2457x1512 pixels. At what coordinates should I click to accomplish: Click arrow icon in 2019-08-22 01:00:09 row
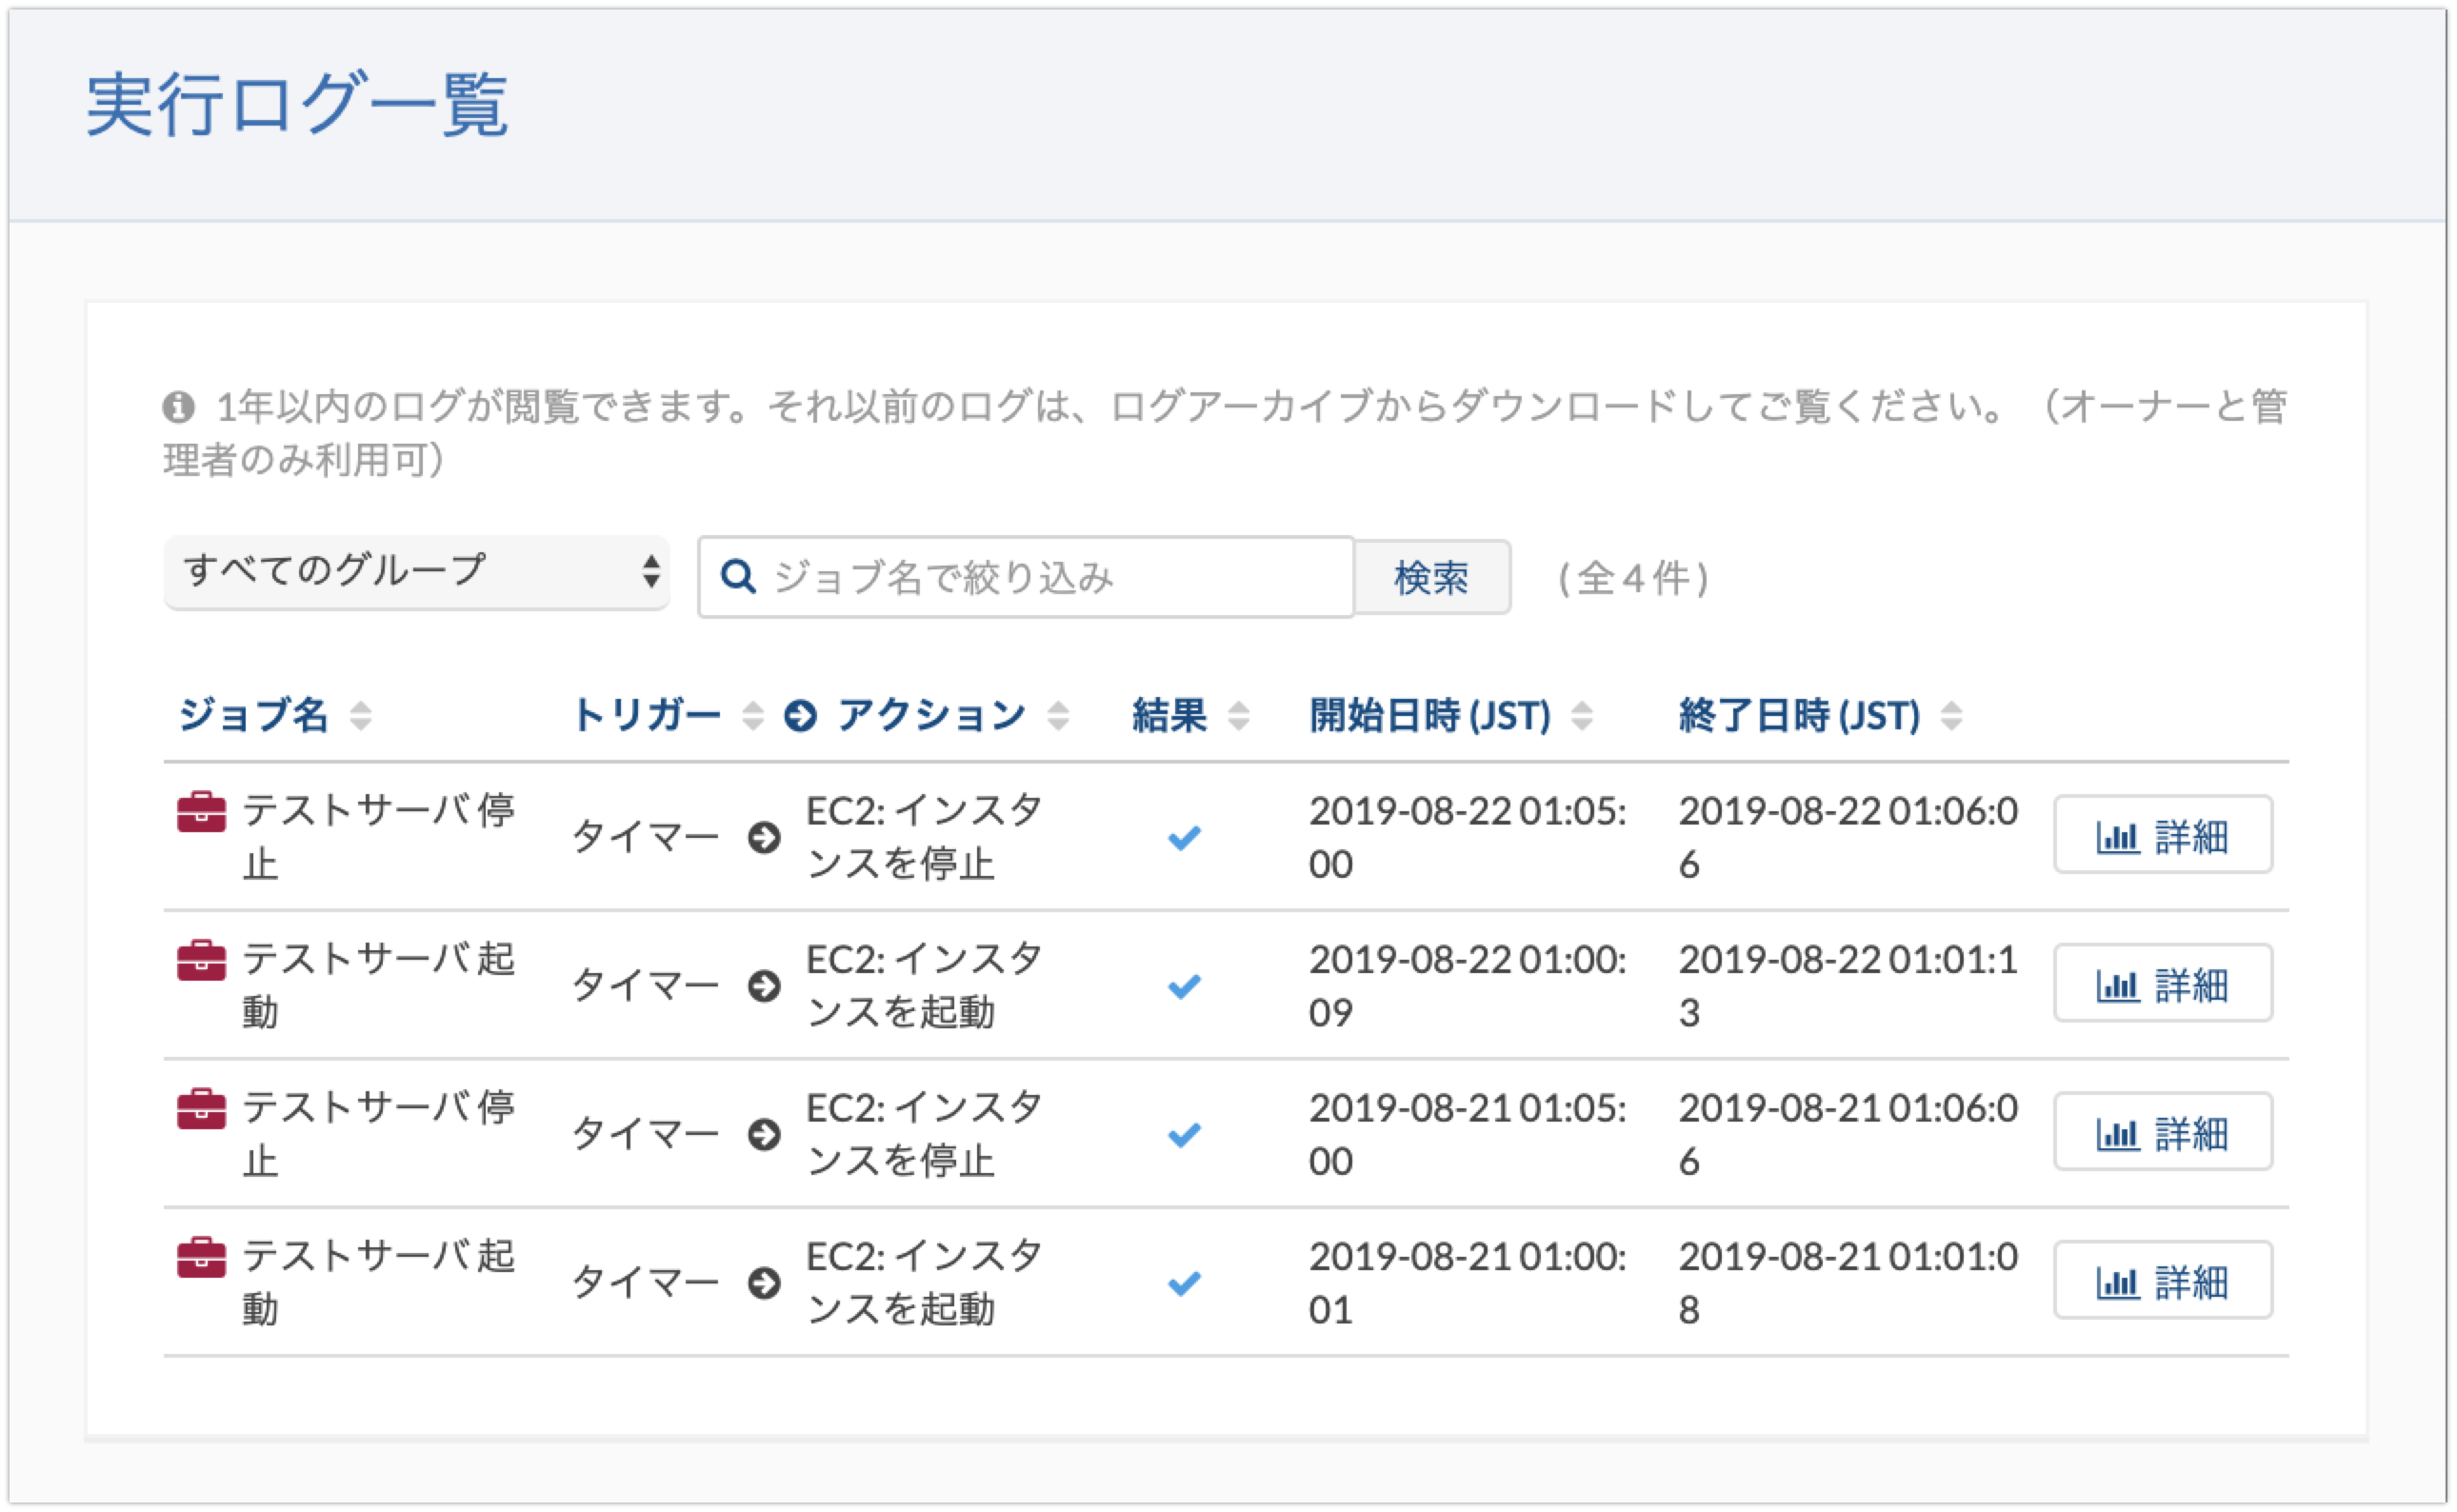[764, 987]
